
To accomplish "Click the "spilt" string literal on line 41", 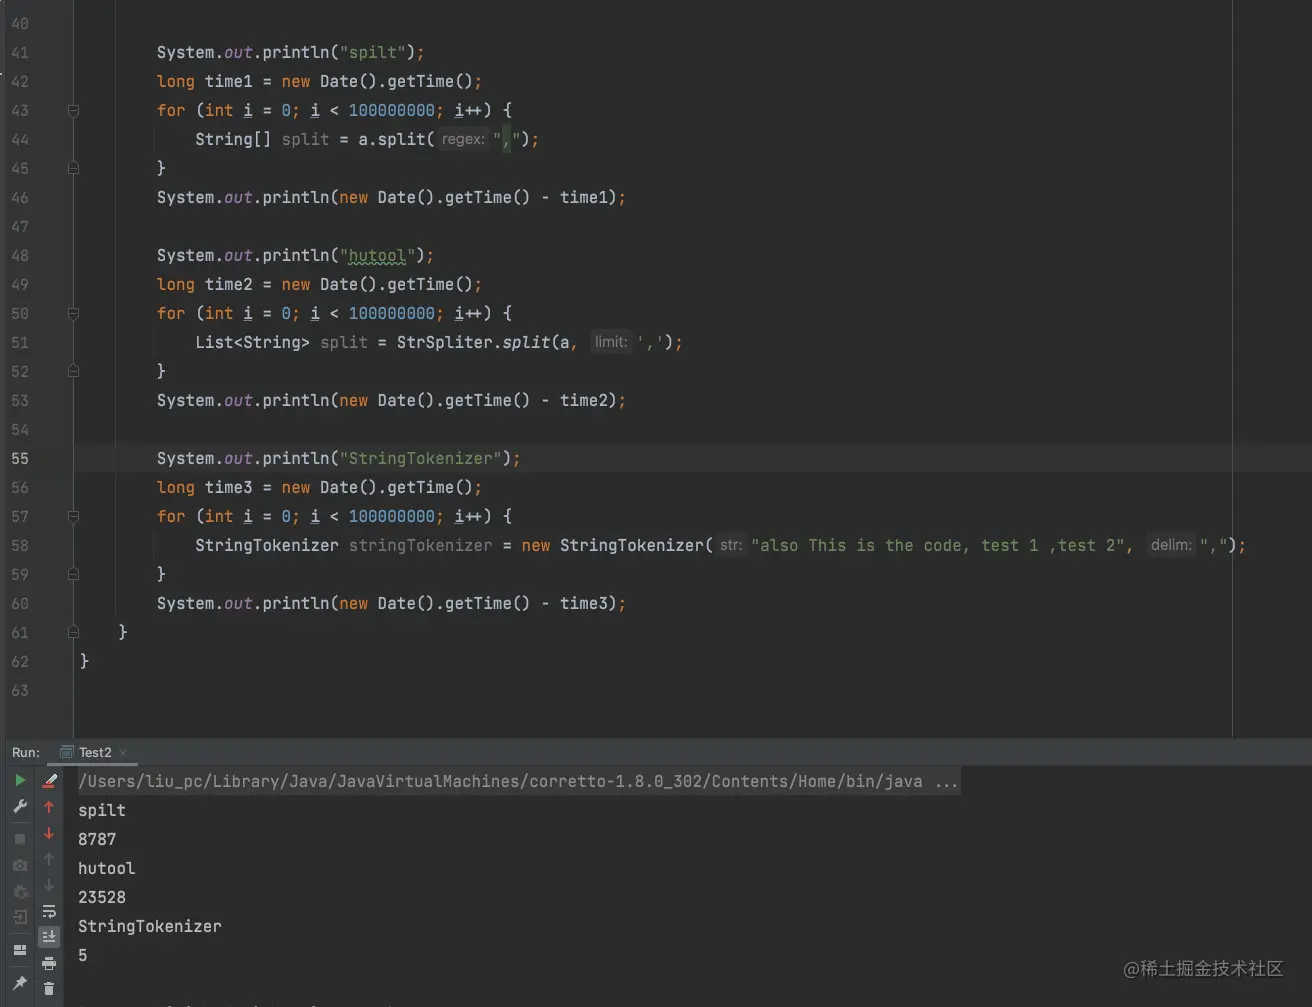I will (x=372, y=52).
